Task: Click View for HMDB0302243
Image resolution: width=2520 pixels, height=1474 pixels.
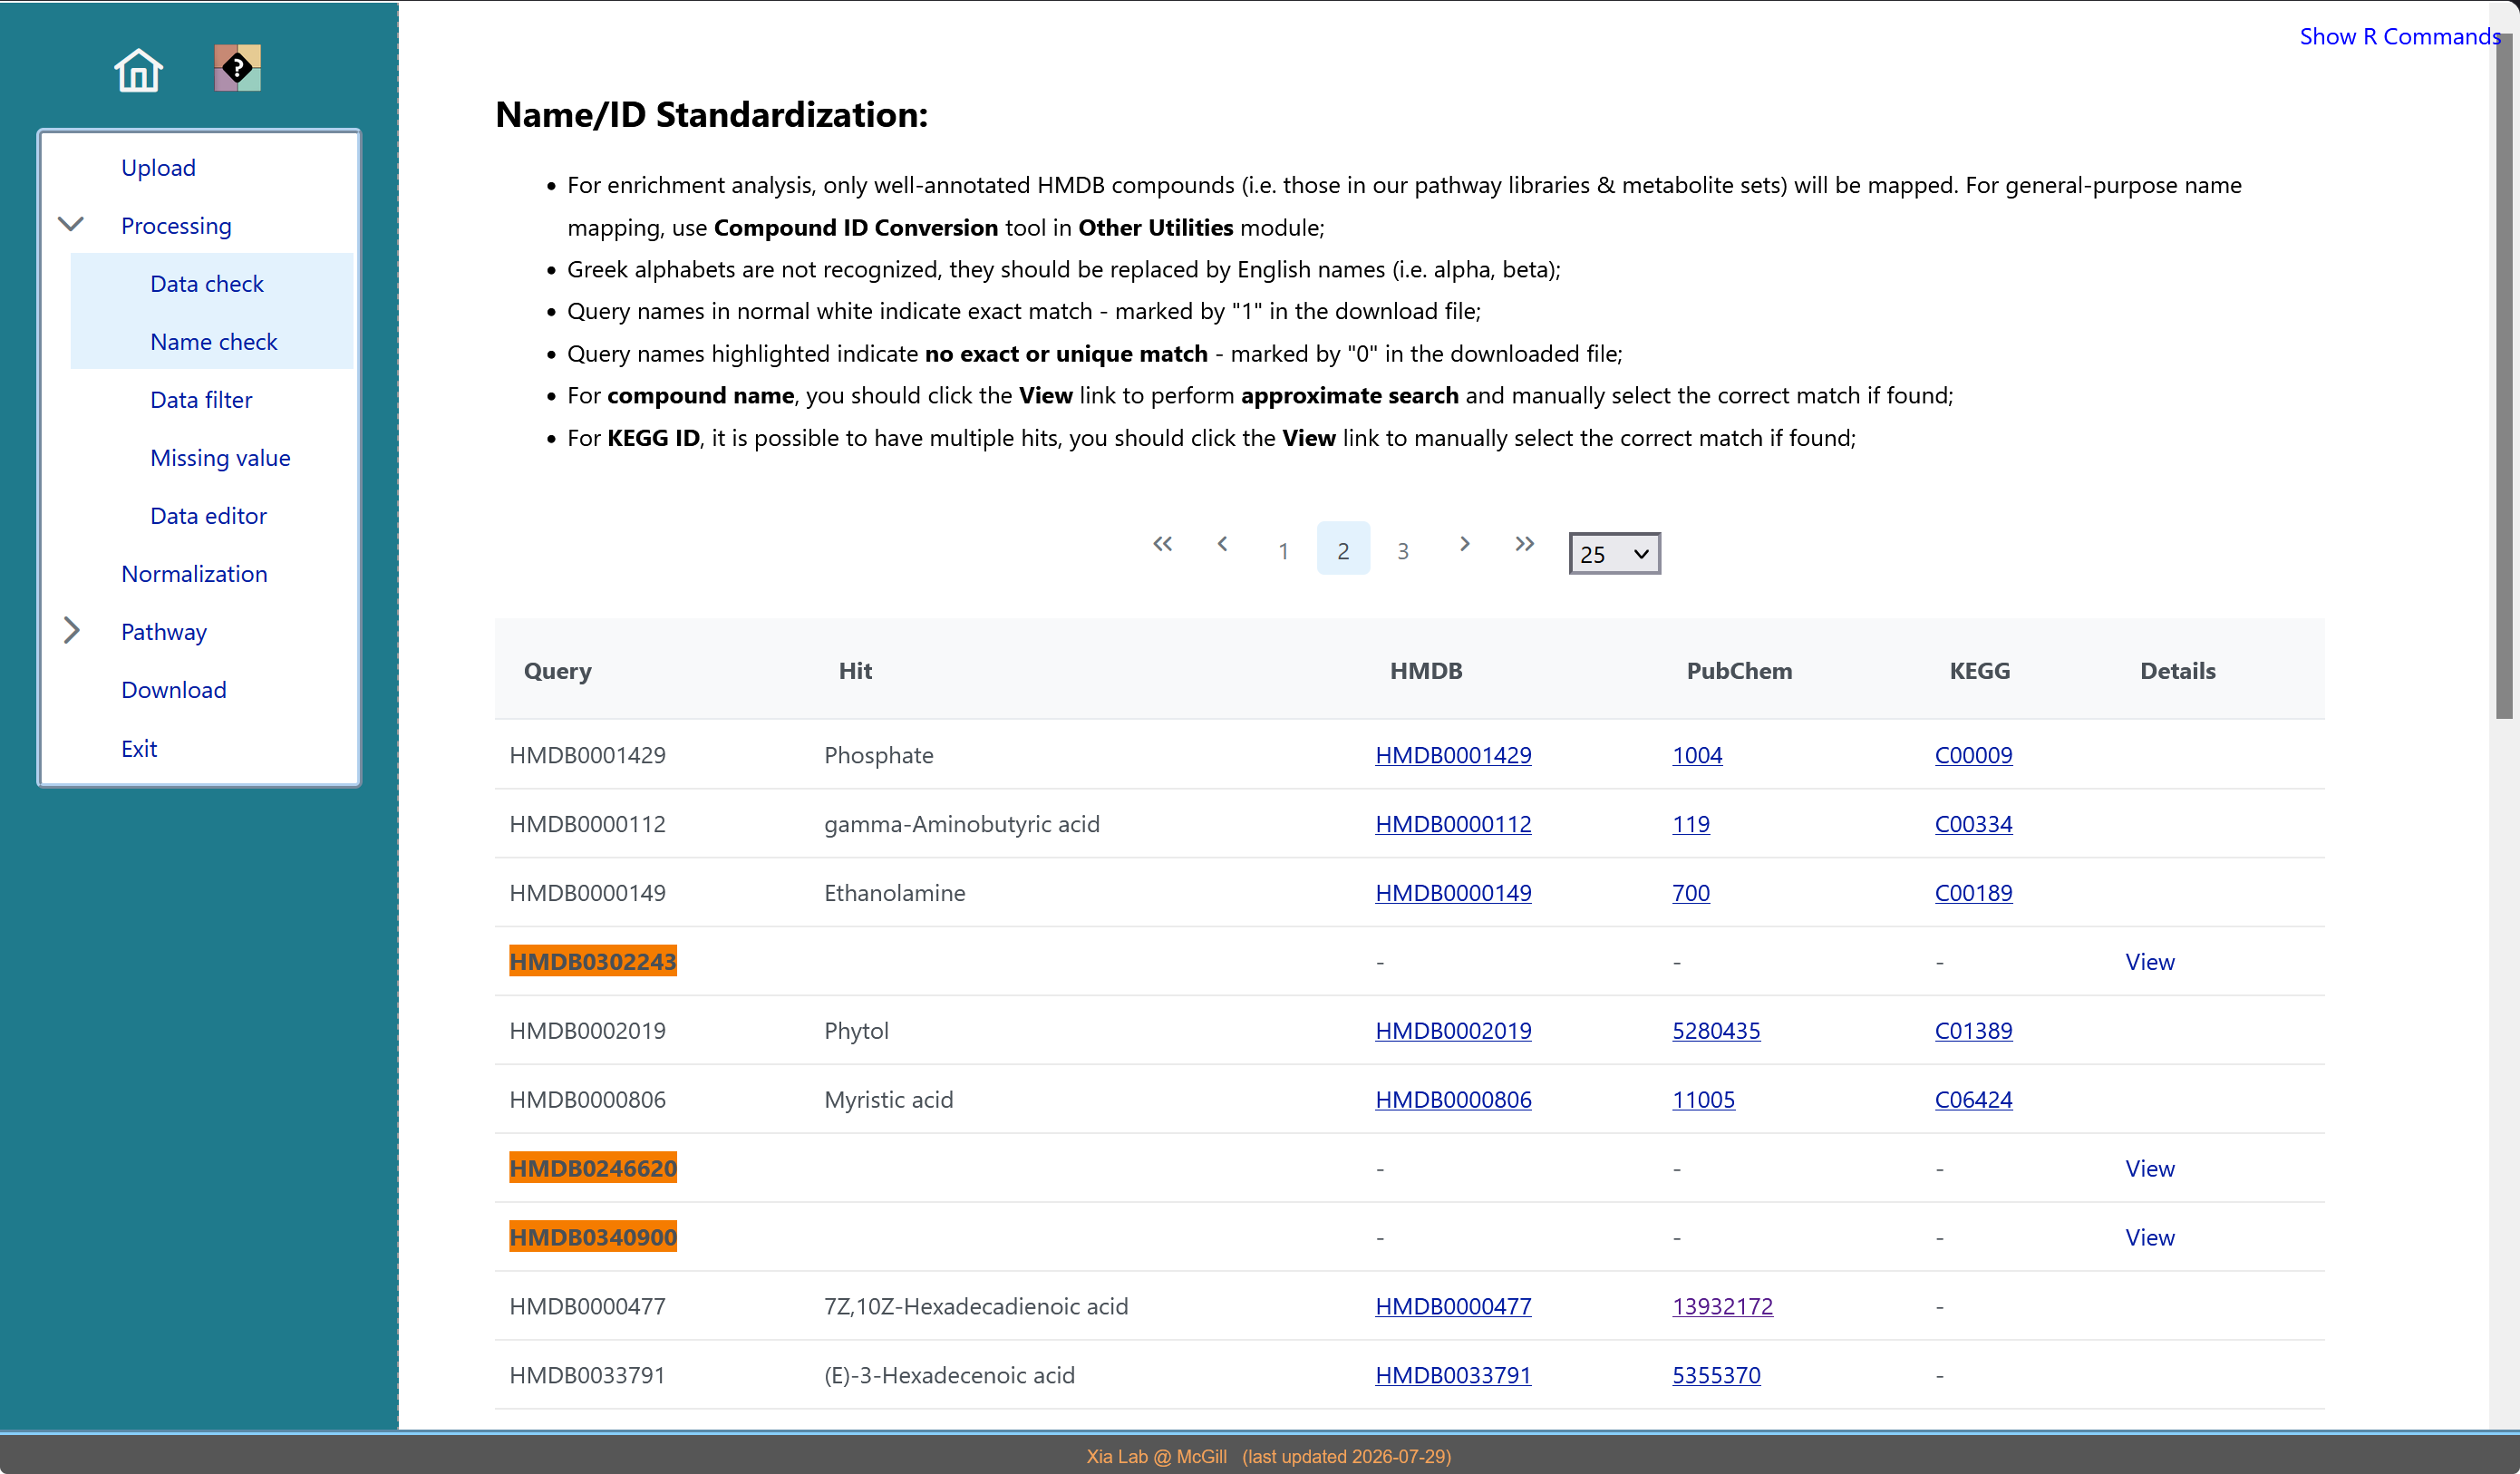Action: click(x=2150, y=962)
